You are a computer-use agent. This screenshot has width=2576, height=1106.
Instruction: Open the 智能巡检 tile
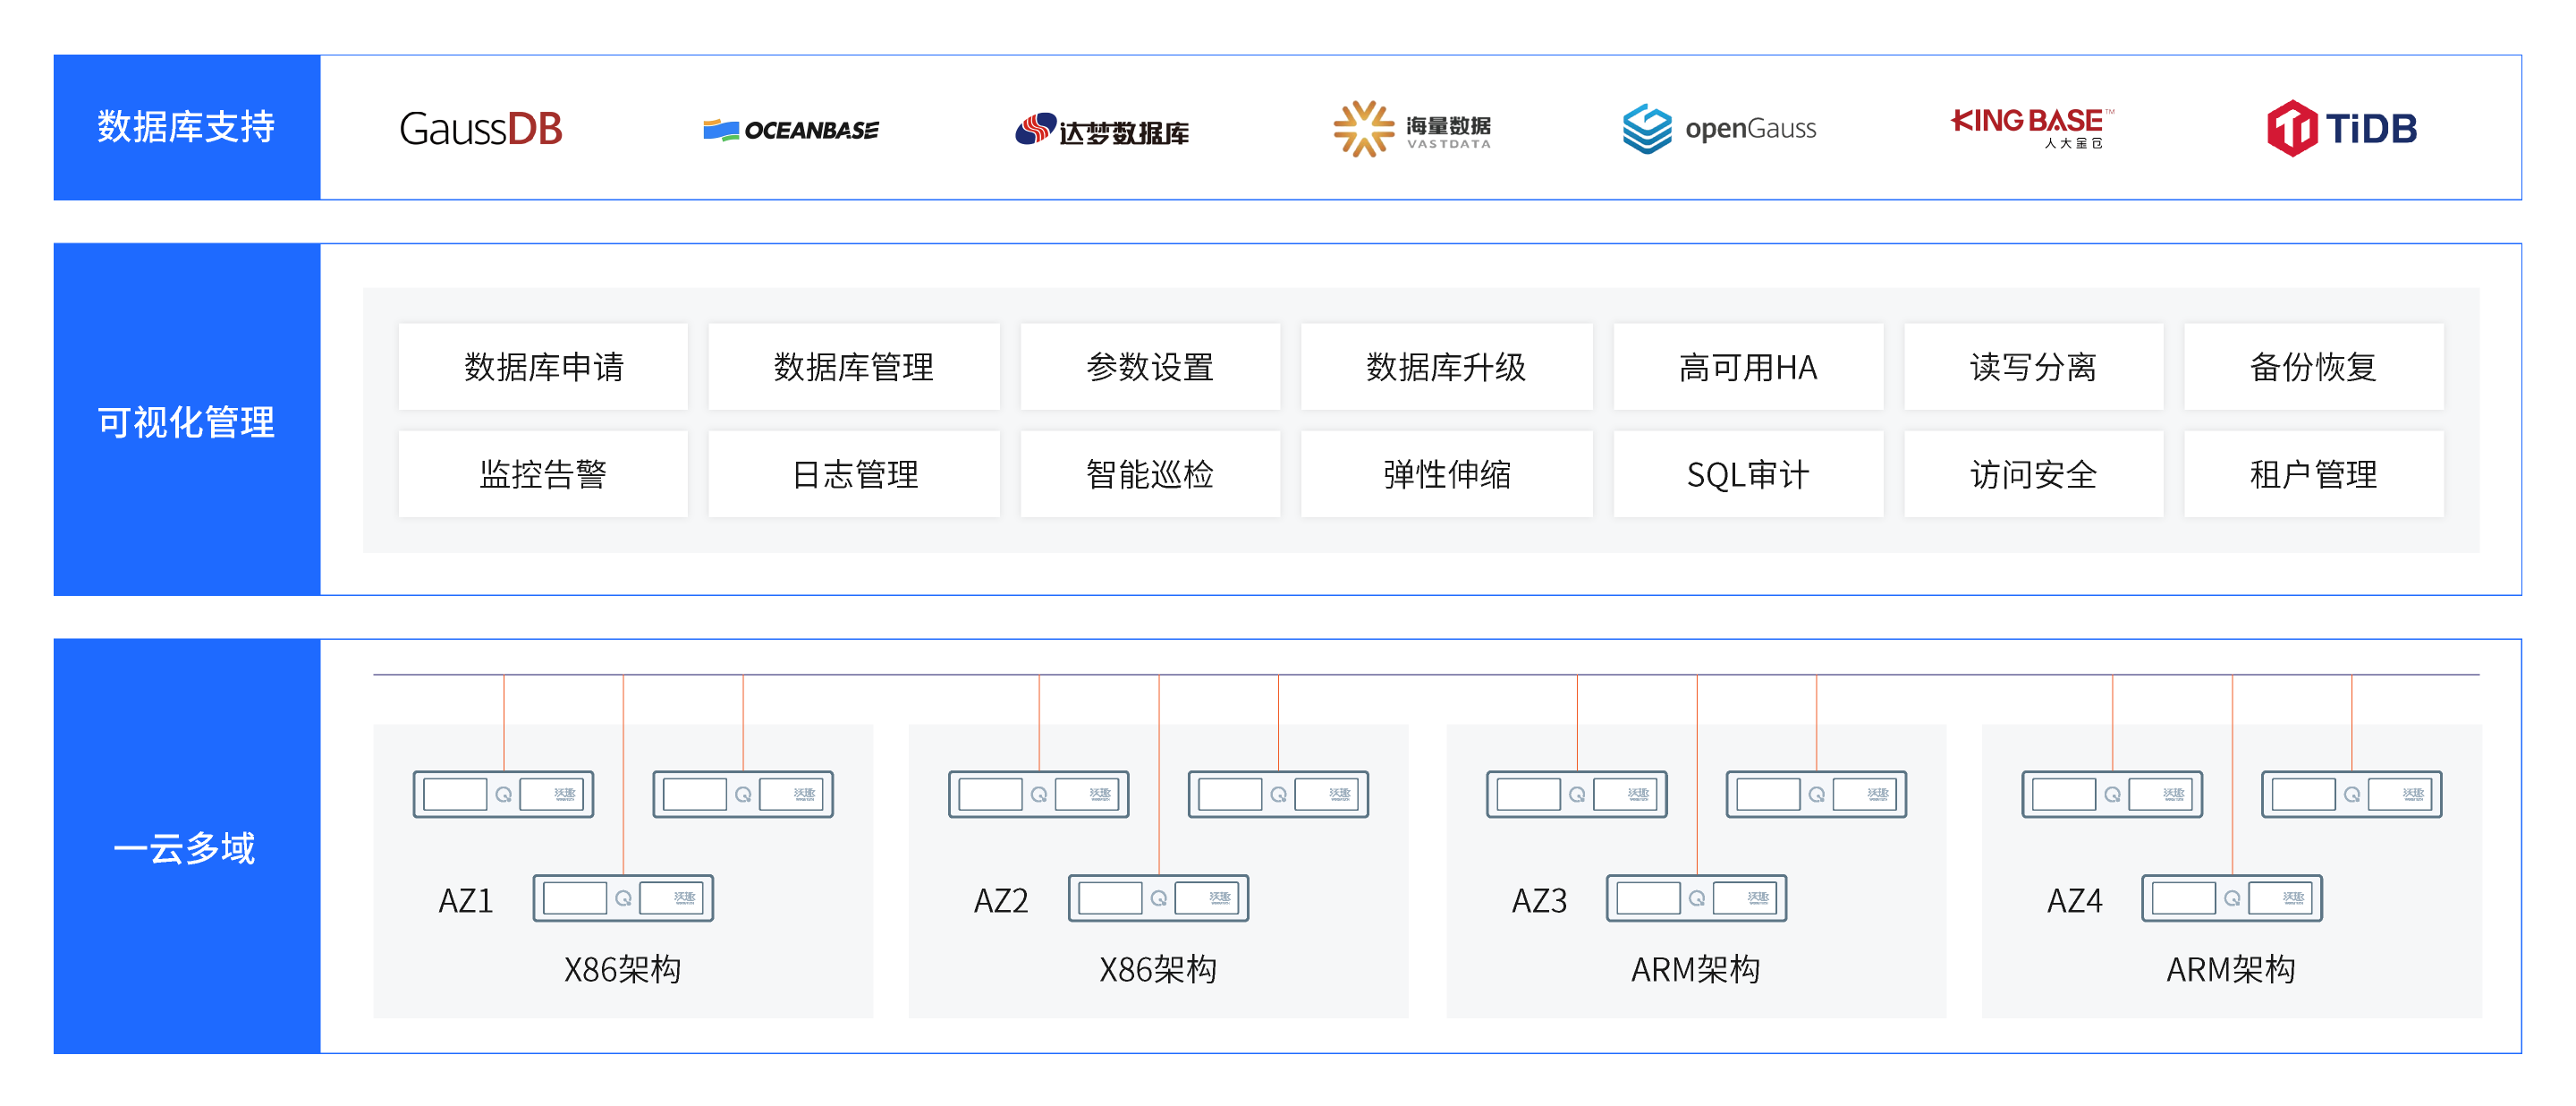pos(1150,474)
